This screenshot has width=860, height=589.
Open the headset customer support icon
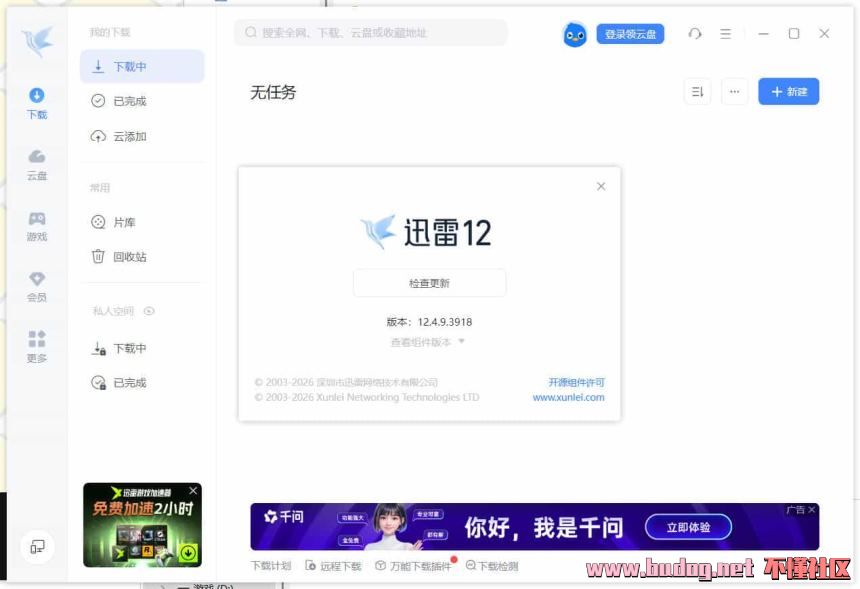click(695, 34)
